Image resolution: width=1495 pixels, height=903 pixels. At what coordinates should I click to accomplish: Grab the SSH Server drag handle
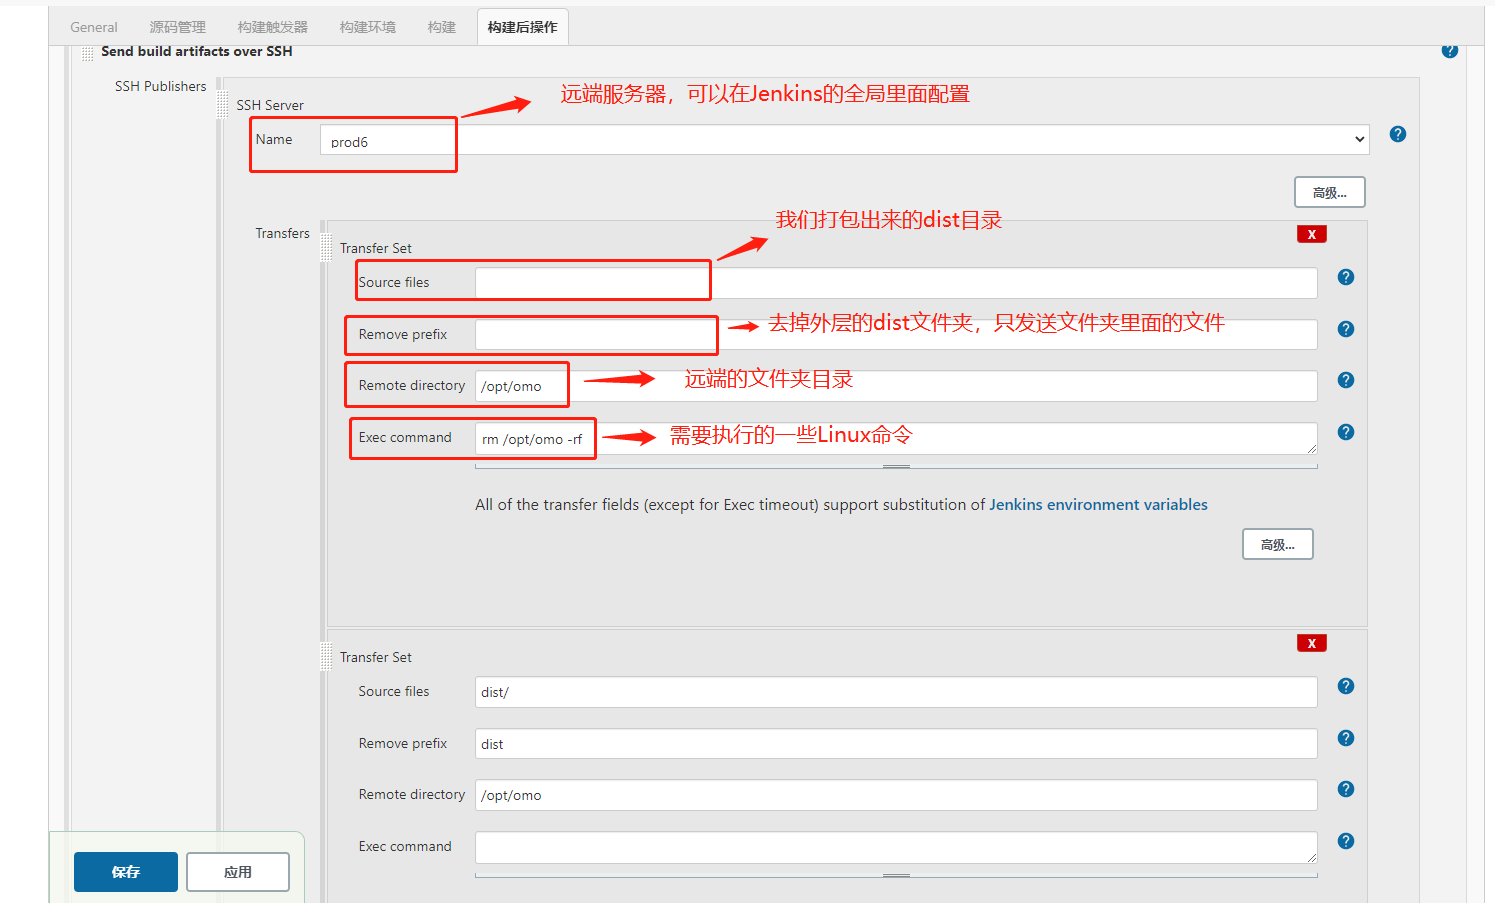(x=223, y=104)
